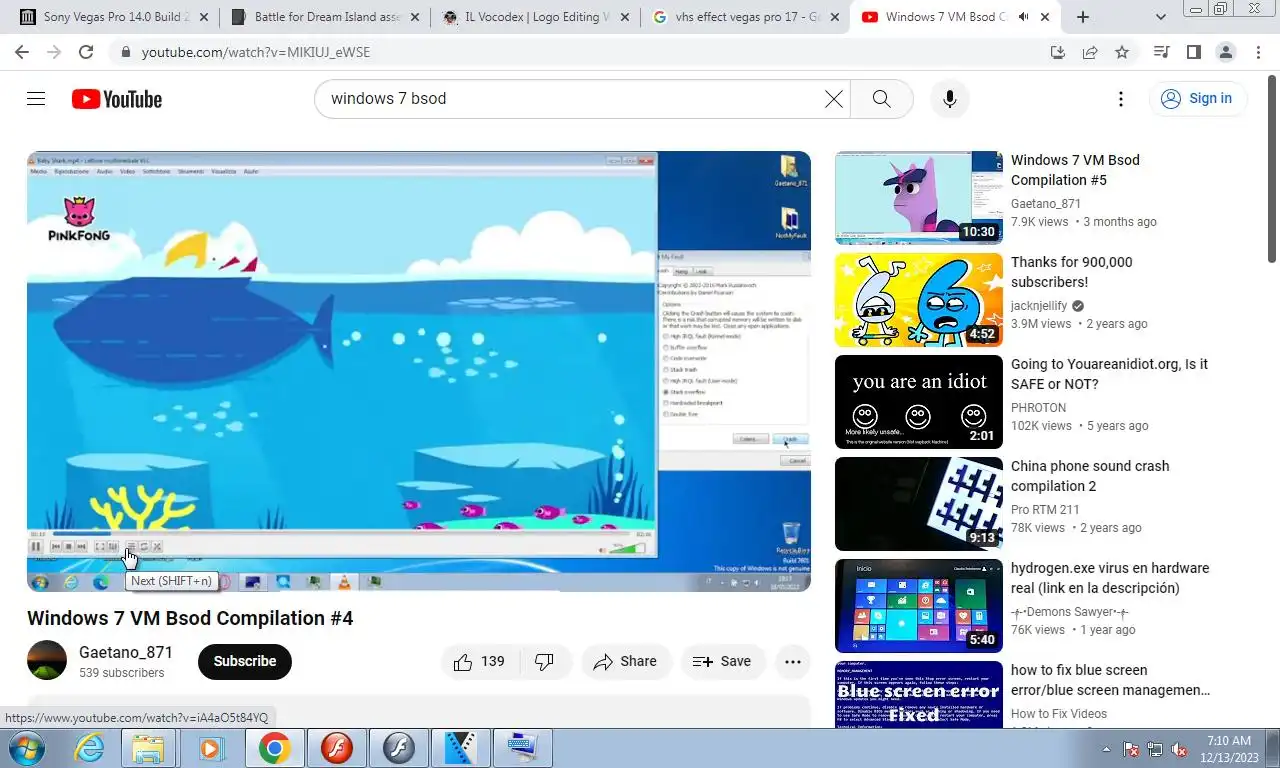Search with your voice microphone button
This screenshot has height=768, width=1280.
tap(950, 99)
